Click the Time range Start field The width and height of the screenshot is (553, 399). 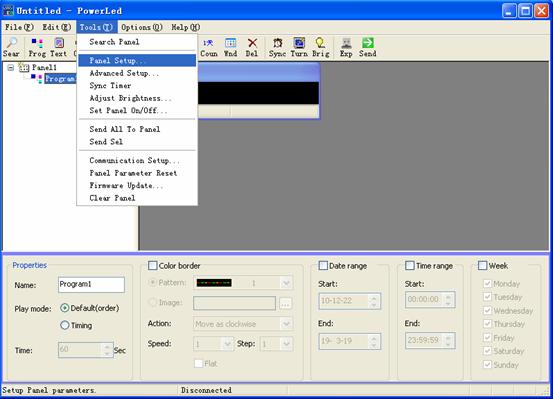[x=430, y=300]
